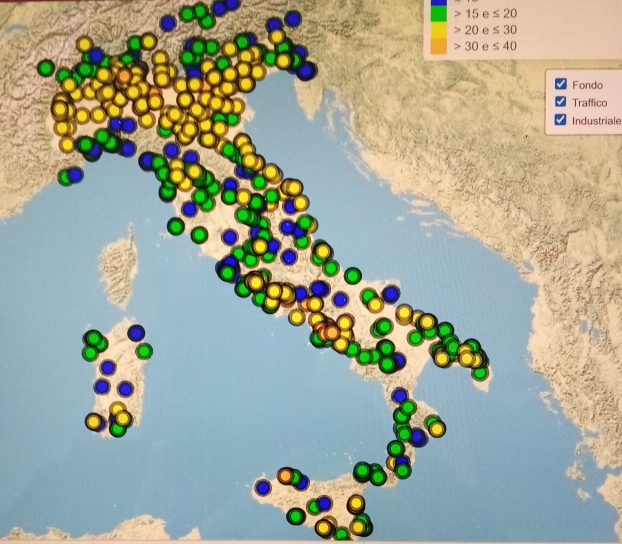Click the Industriale label text

(x=596, y=121)
